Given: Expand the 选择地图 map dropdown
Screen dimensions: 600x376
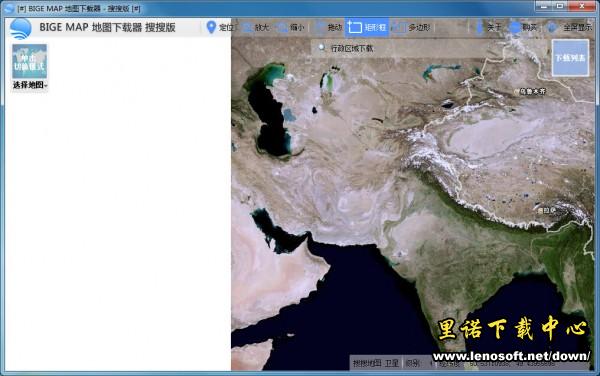Looking at the screenshot, I should coord(30,85).
